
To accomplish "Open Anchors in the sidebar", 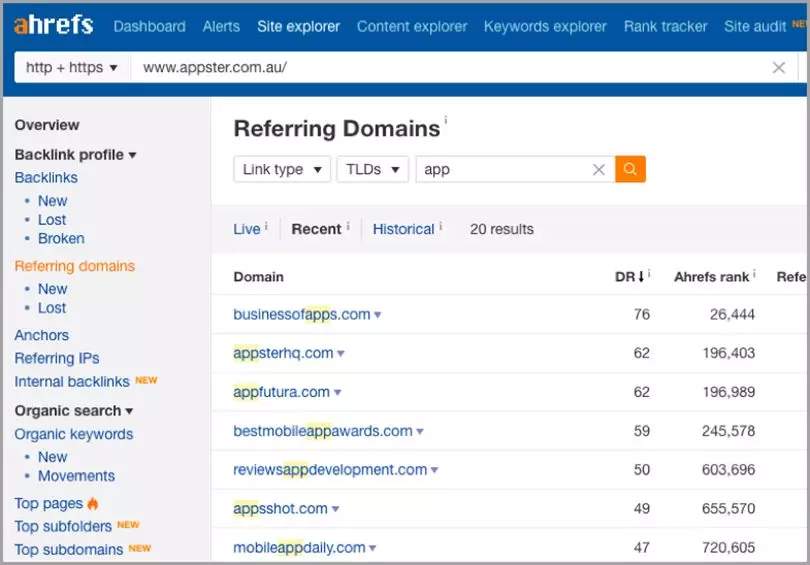I will 41,335.
